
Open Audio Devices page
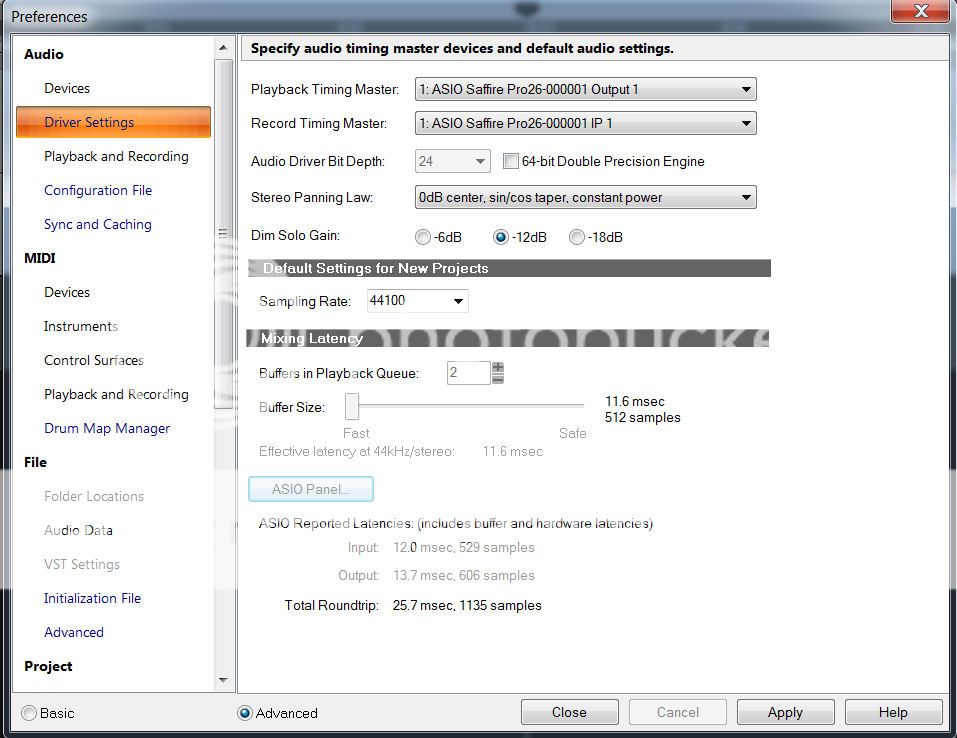tap(67, 88)
